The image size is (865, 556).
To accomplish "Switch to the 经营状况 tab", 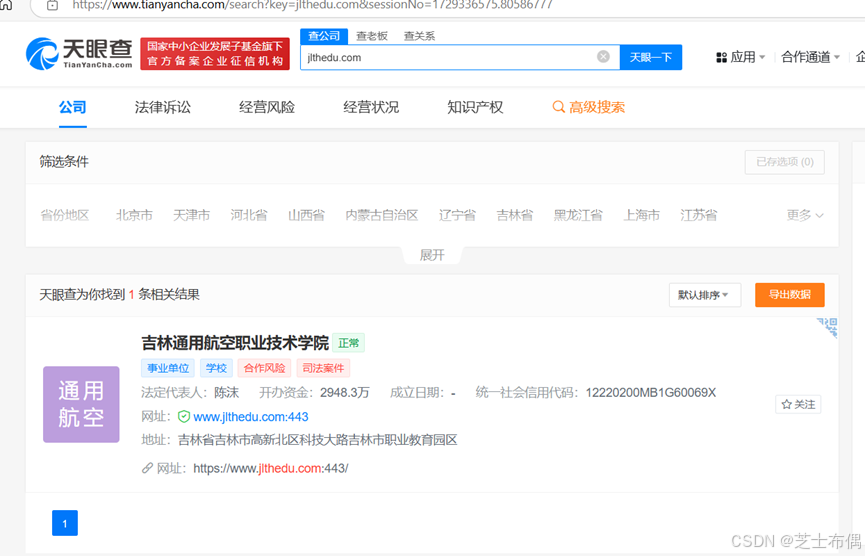I will tap(371, 107).
